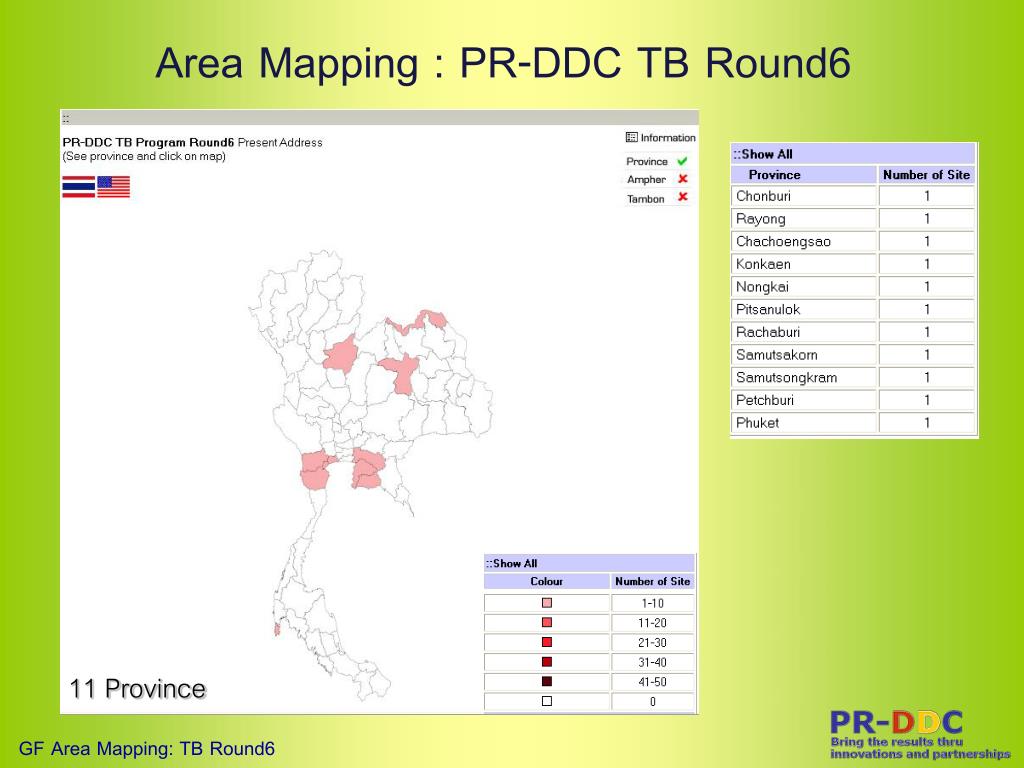Select the white 0 colour swatch
The image size is (1024, 768).
point(547,701)
